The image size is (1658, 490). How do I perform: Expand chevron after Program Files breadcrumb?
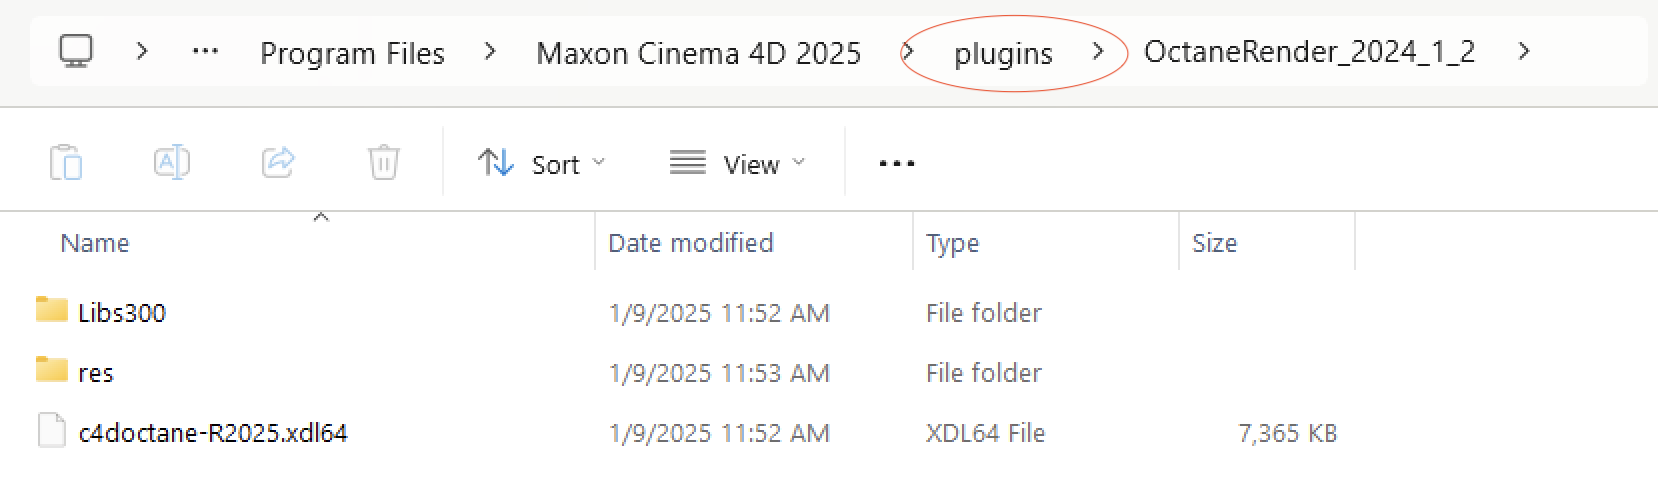point(490,52)
